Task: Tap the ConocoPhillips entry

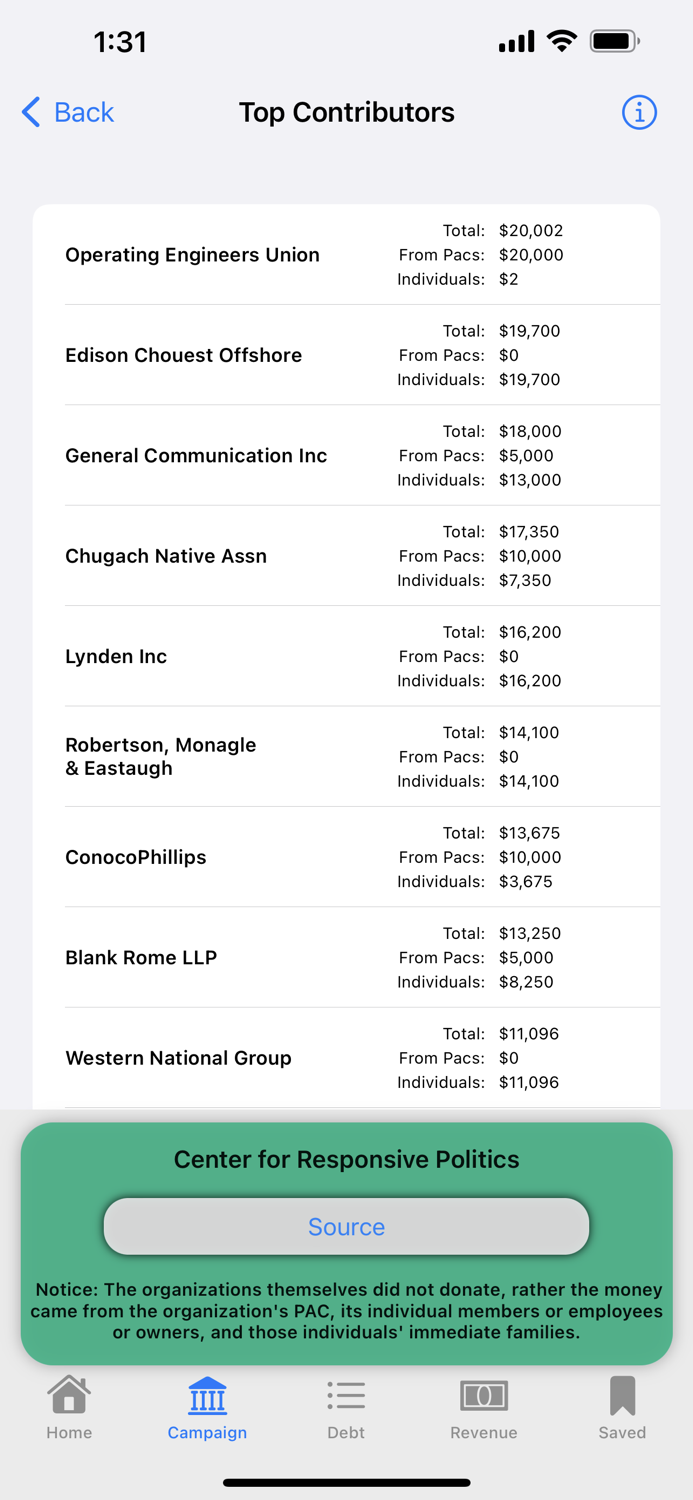Action: (x=136, y=857)
